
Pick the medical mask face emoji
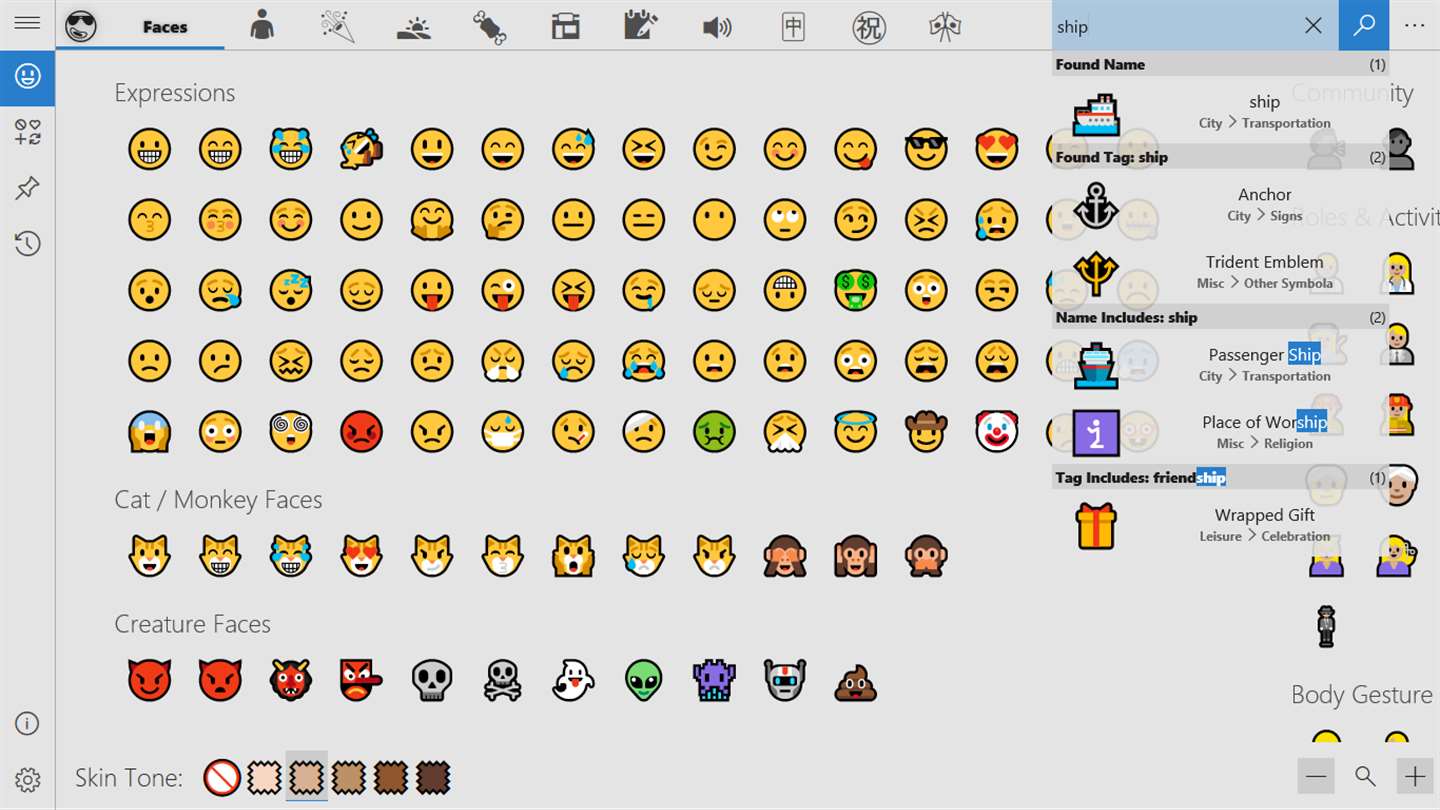[x=502, y=431]
